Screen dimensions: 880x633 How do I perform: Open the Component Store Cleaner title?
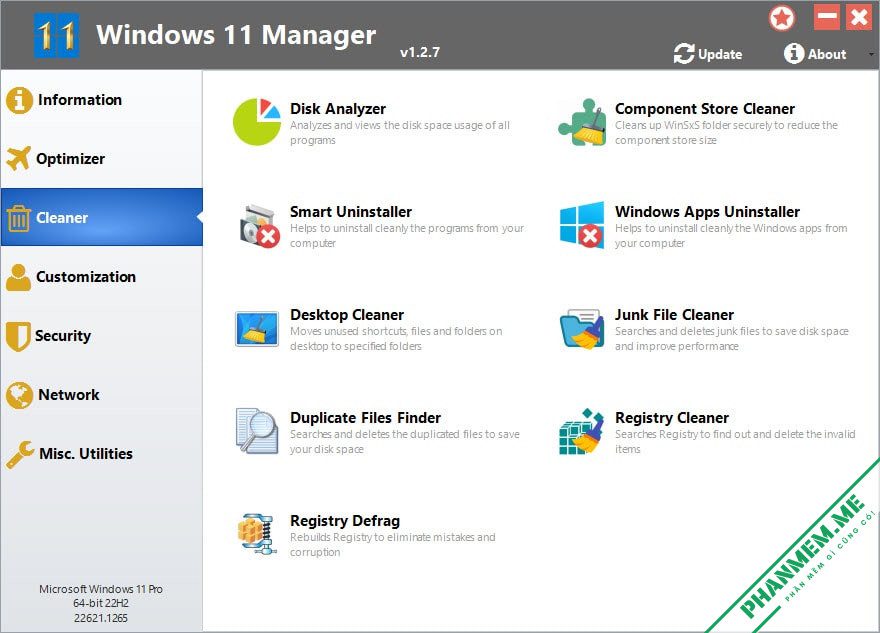[x=705, y=108]
